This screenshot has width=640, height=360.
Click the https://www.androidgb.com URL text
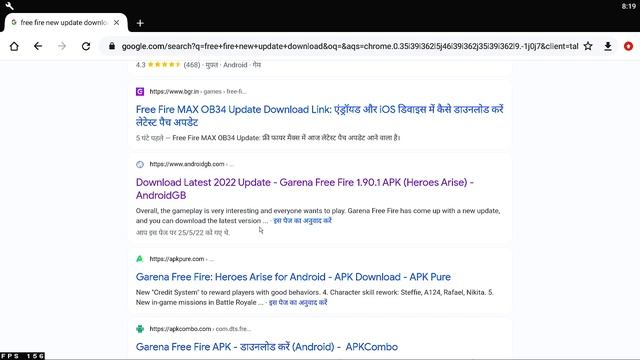click(x=187, y=164)
